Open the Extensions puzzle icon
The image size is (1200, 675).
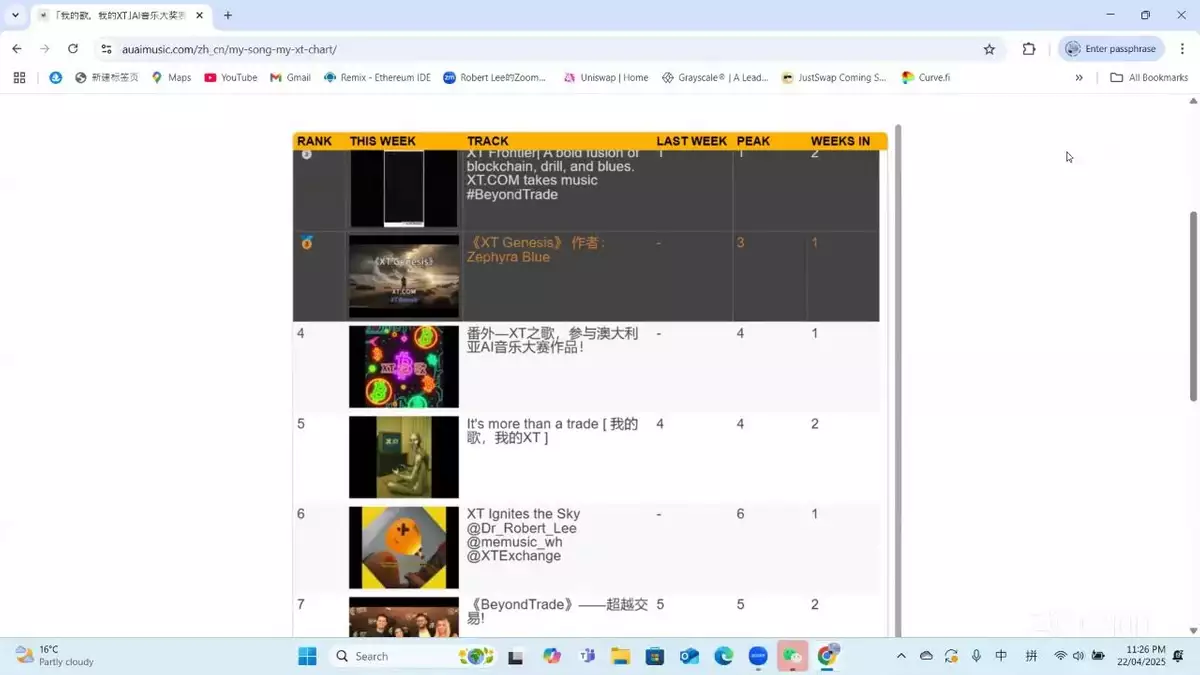(1029, 49)
